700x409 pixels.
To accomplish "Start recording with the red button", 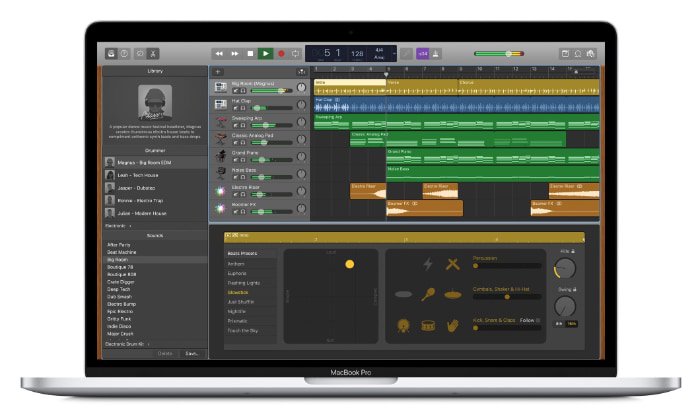I will [281, 54].
